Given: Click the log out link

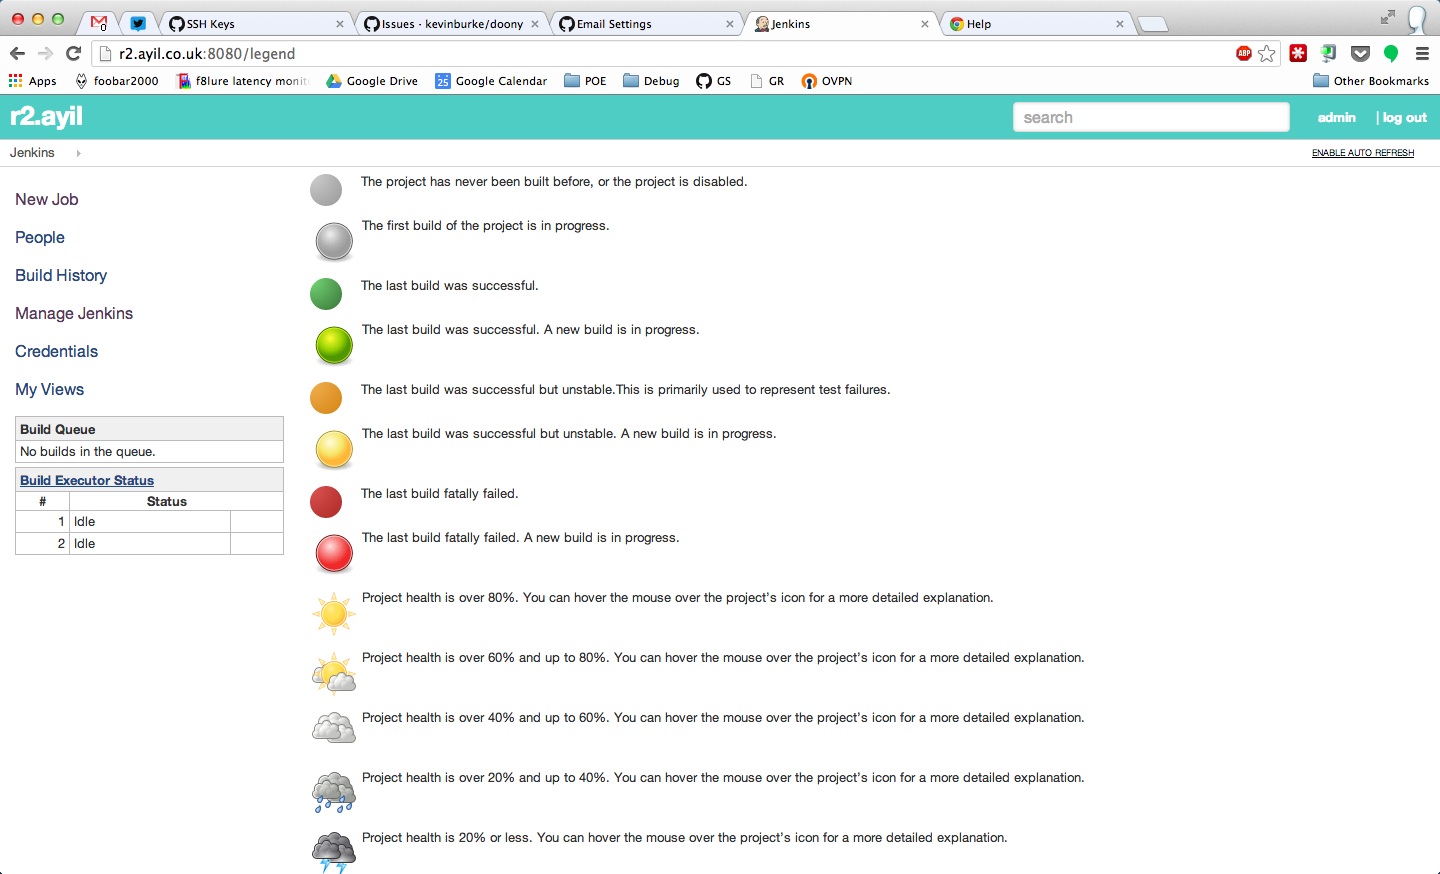Looking at the screenshot, I should 1405,117.
